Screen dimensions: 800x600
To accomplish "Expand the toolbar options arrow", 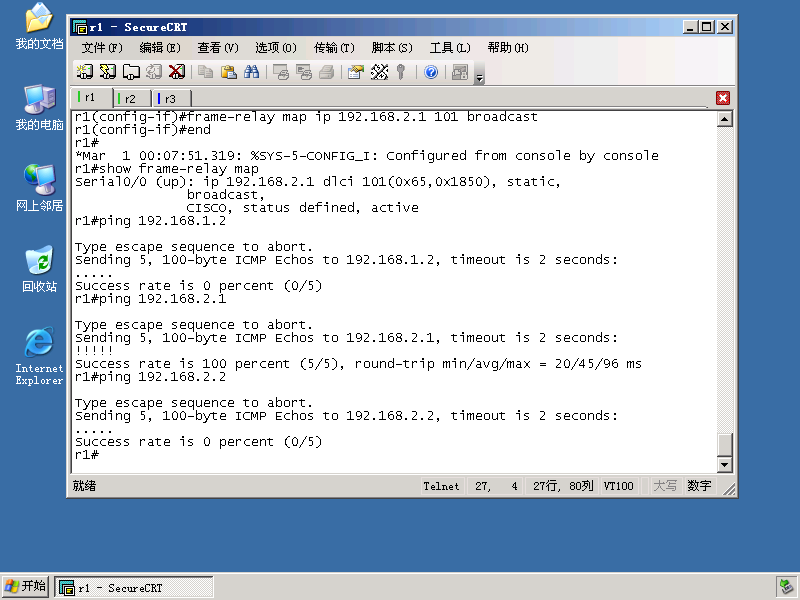I will point(479,78).
